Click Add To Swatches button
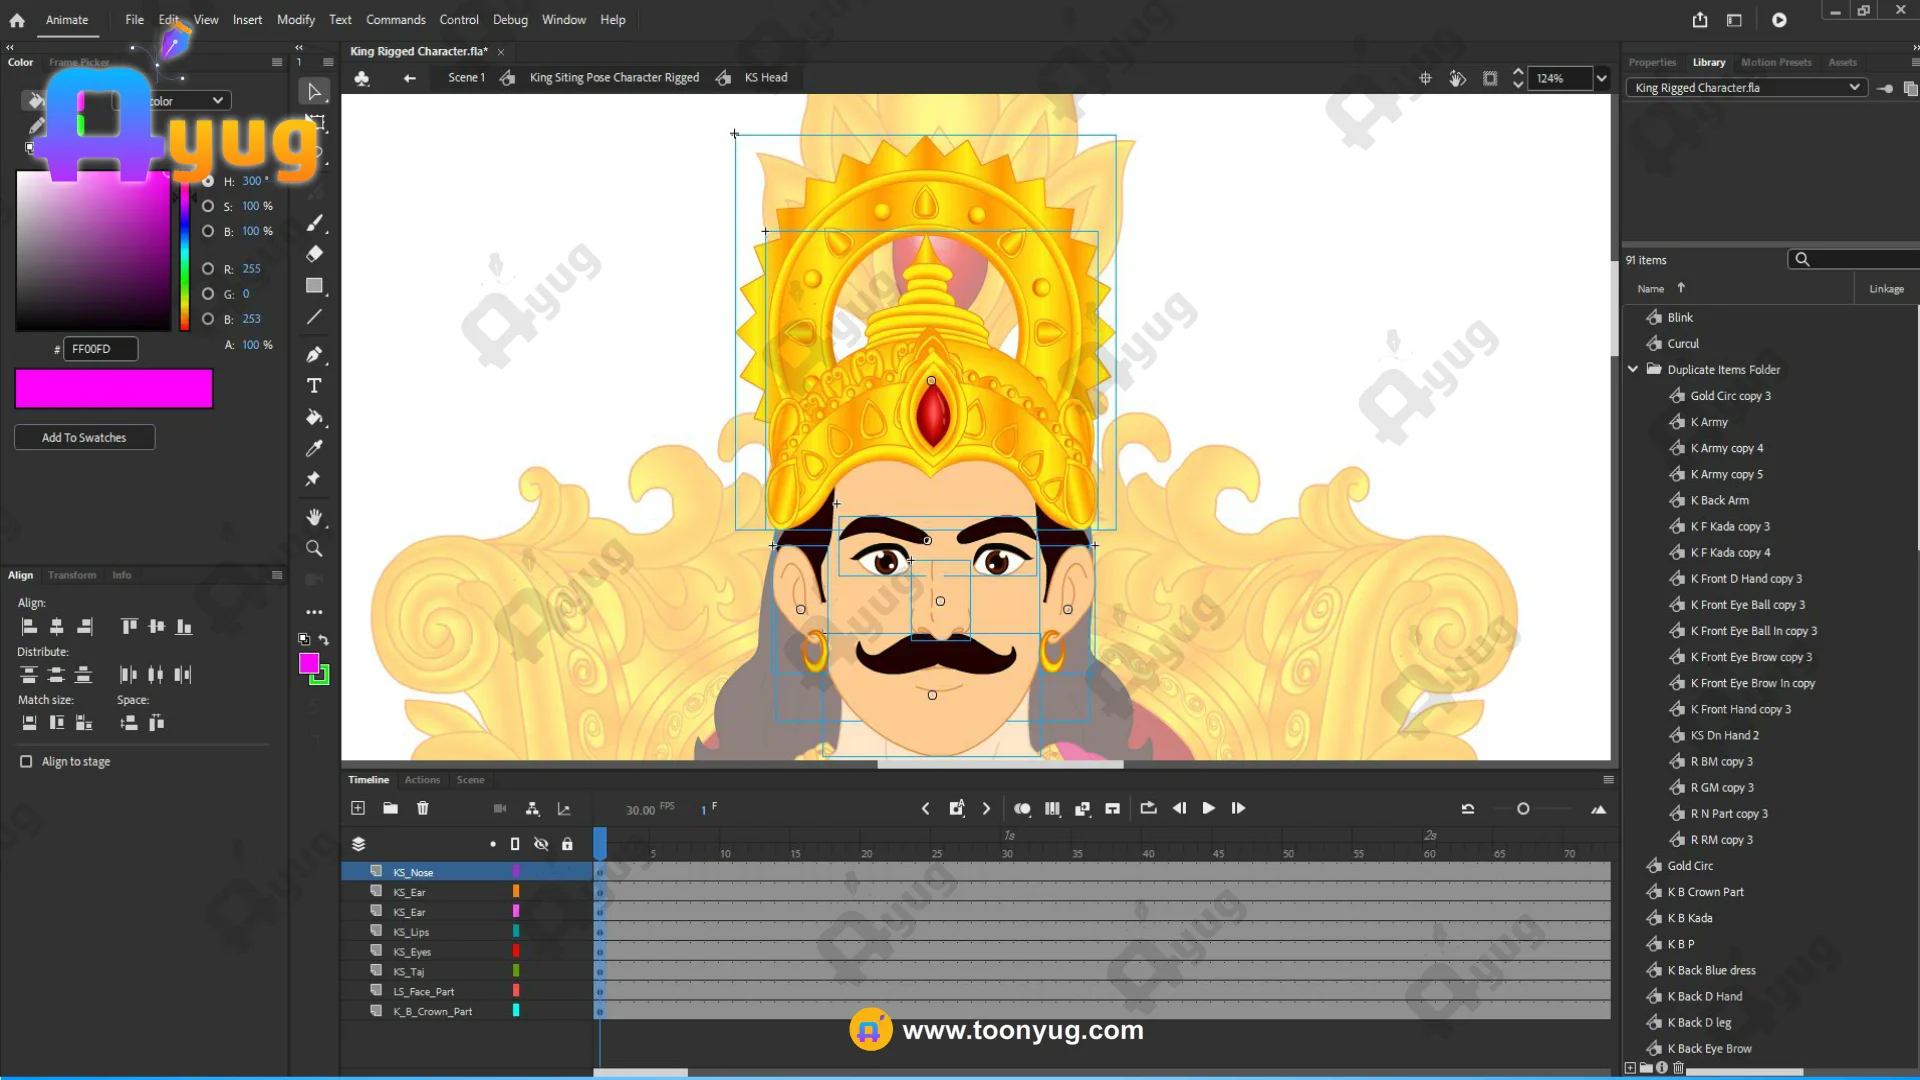This screenshot has width=1920, height=1080. (x=85, y=438)
